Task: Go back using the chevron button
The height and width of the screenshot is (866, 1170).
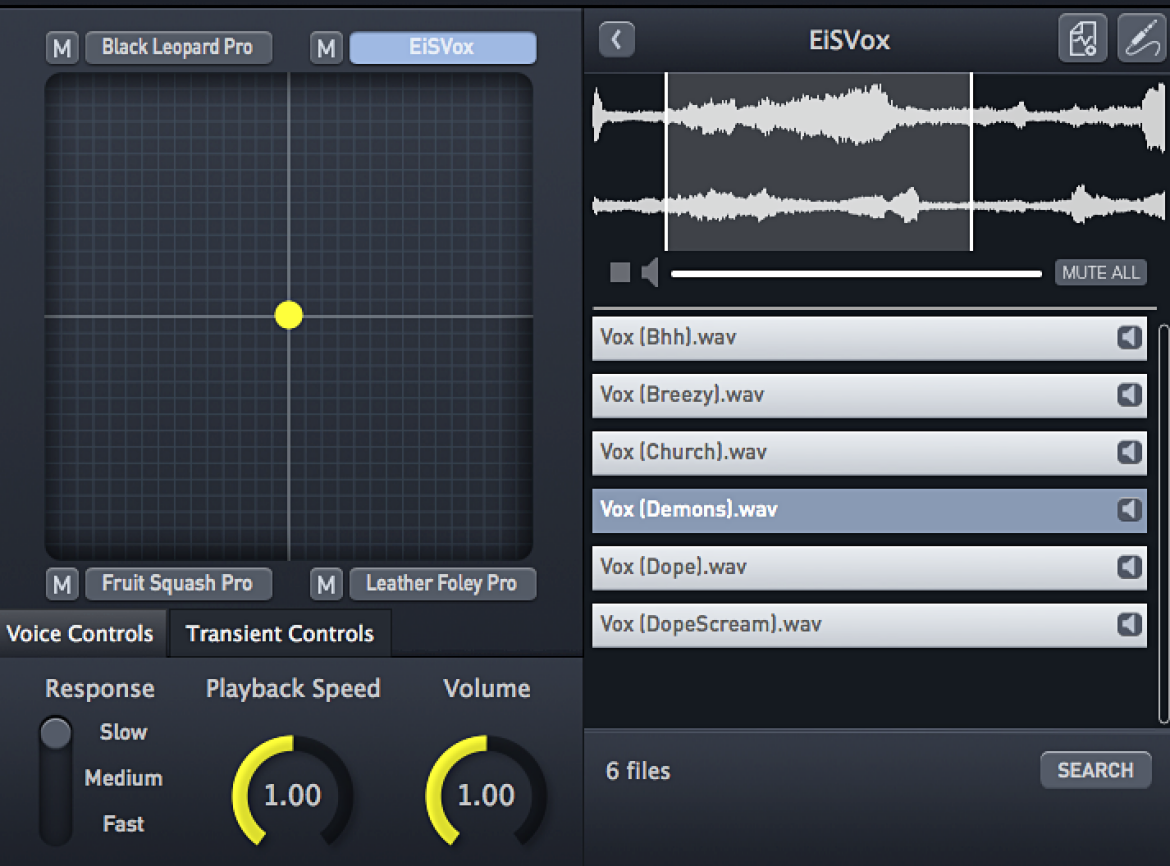Action: [x=616, y=40]
